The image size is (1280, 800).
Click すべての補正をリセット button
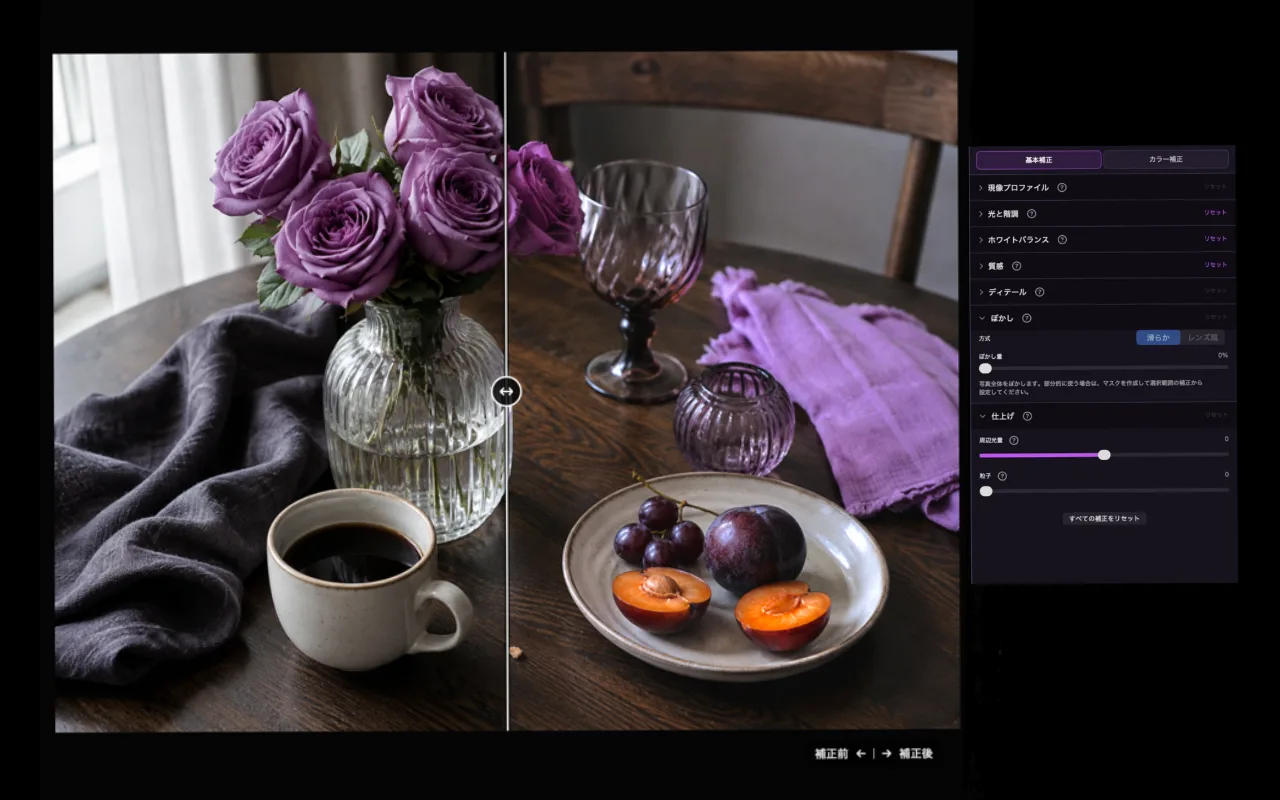coord(1104,518)
